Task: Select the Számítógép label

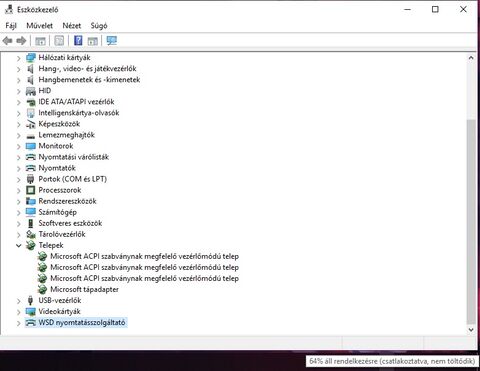Action: point(58,212)
